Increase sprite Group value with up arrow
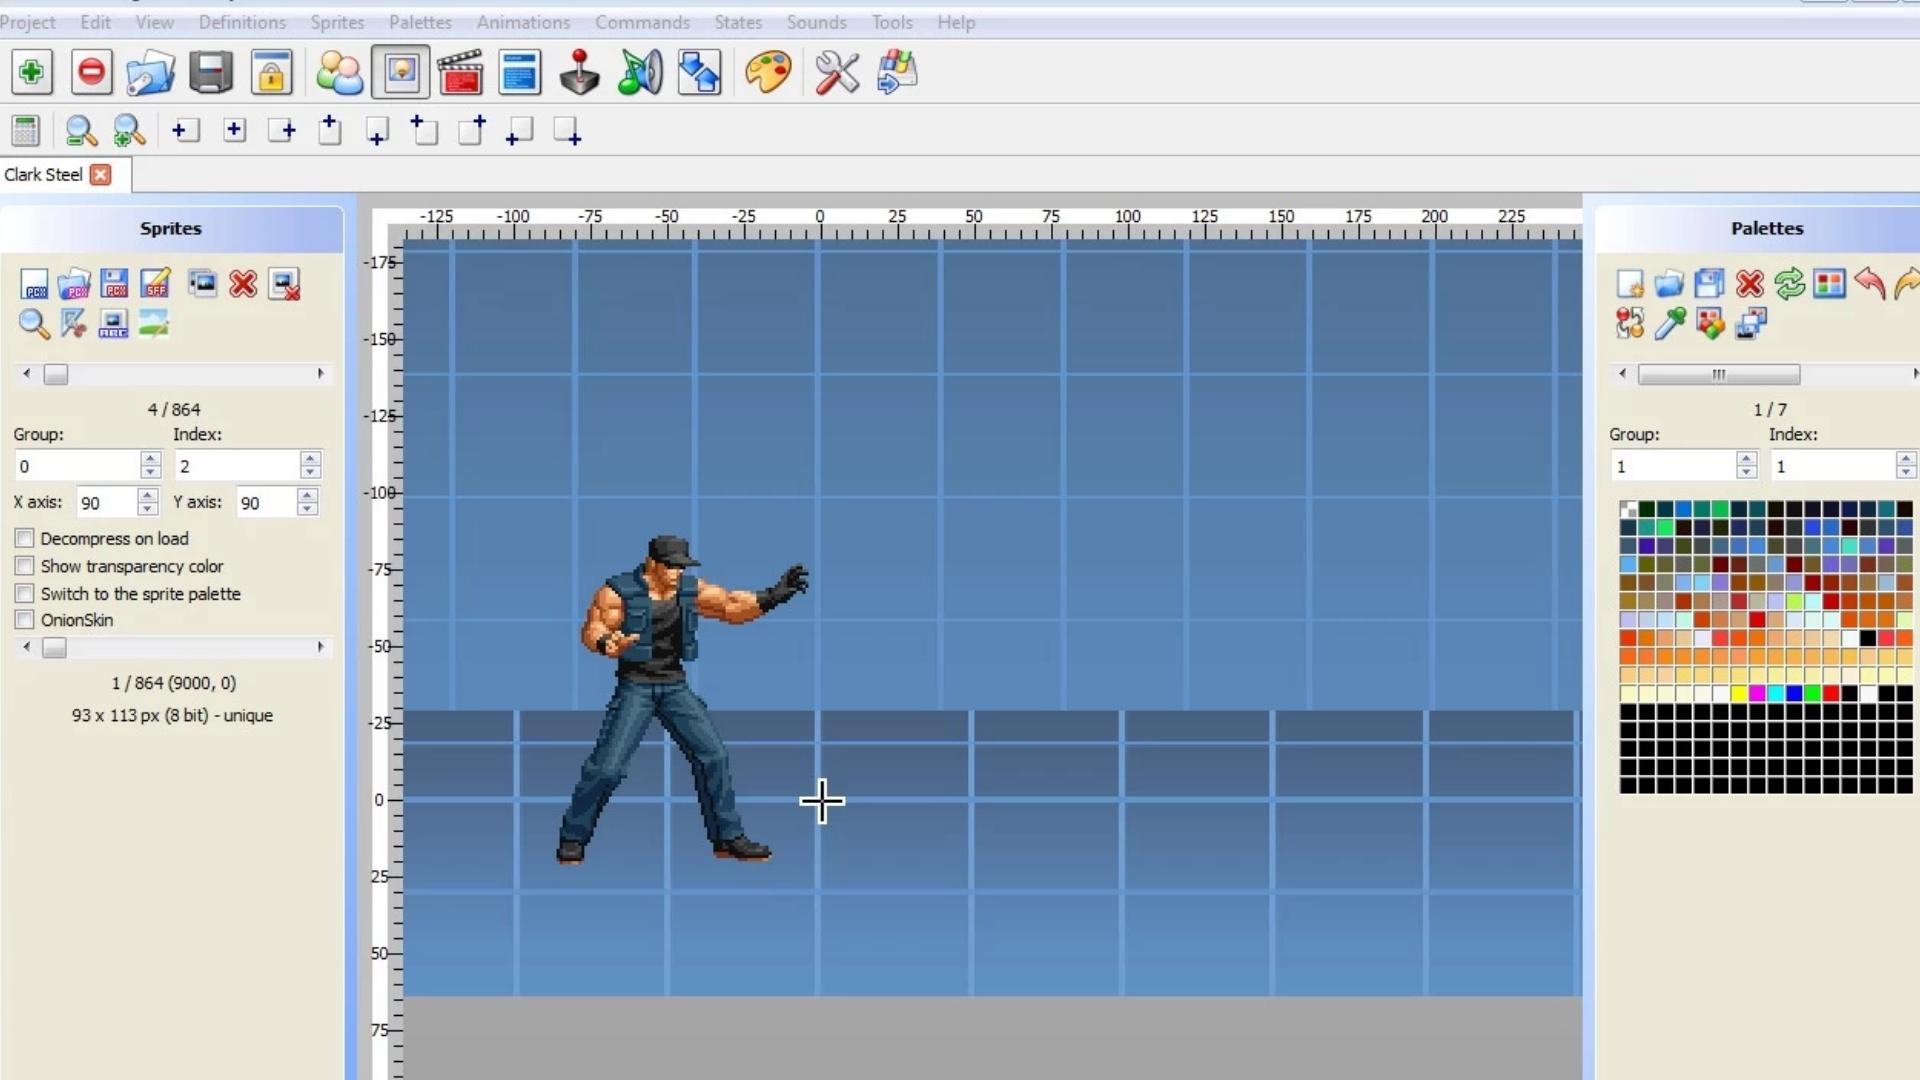The image size is (1920, 1080). point(150,458)
